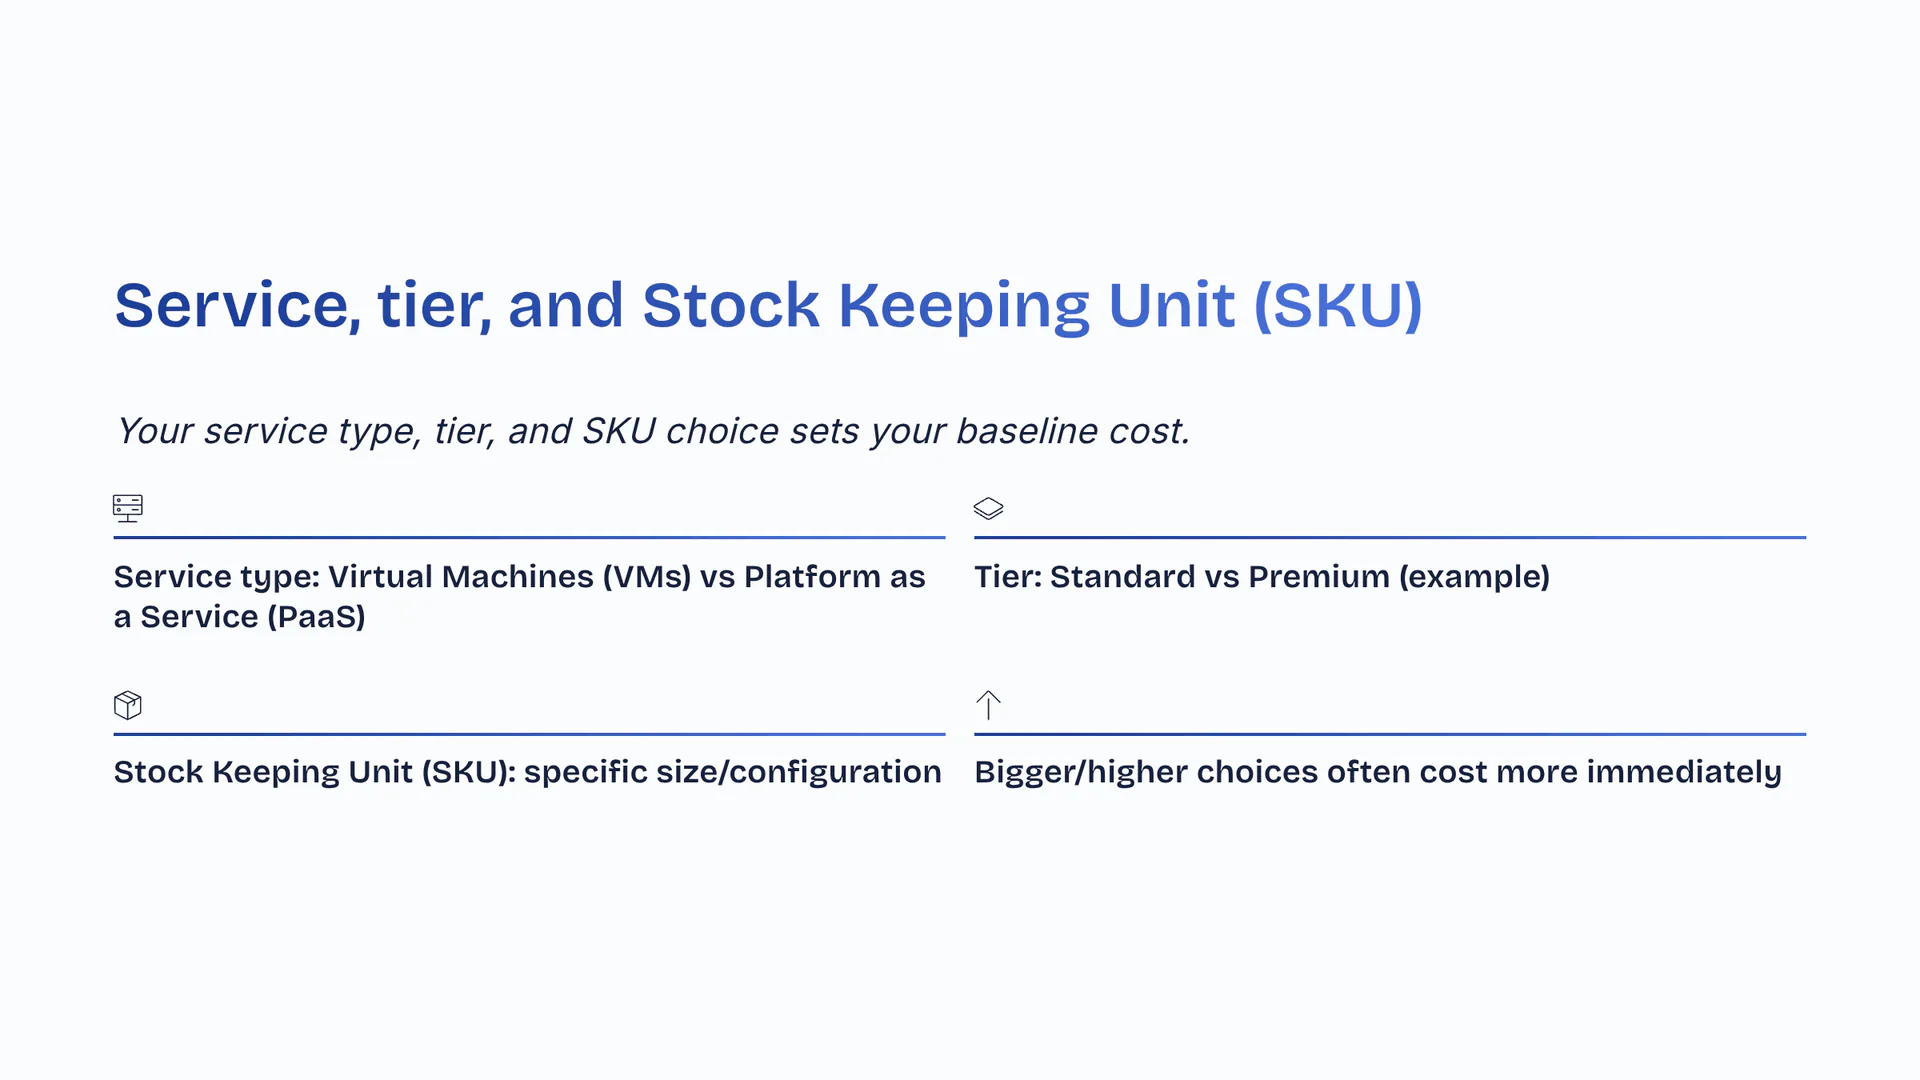Select the slide title heading text
The width and height of the screenshot is (1920, 1080).
click(x=767, y=305)
